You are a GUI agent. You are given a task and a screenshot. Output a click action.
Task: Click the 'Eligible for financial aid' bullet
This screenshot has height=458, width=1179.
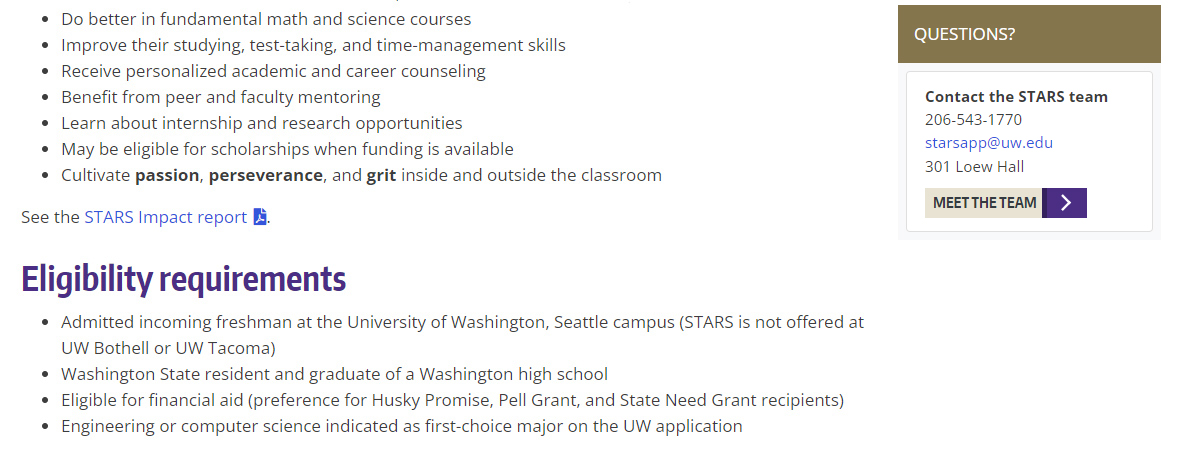[452, 401]
